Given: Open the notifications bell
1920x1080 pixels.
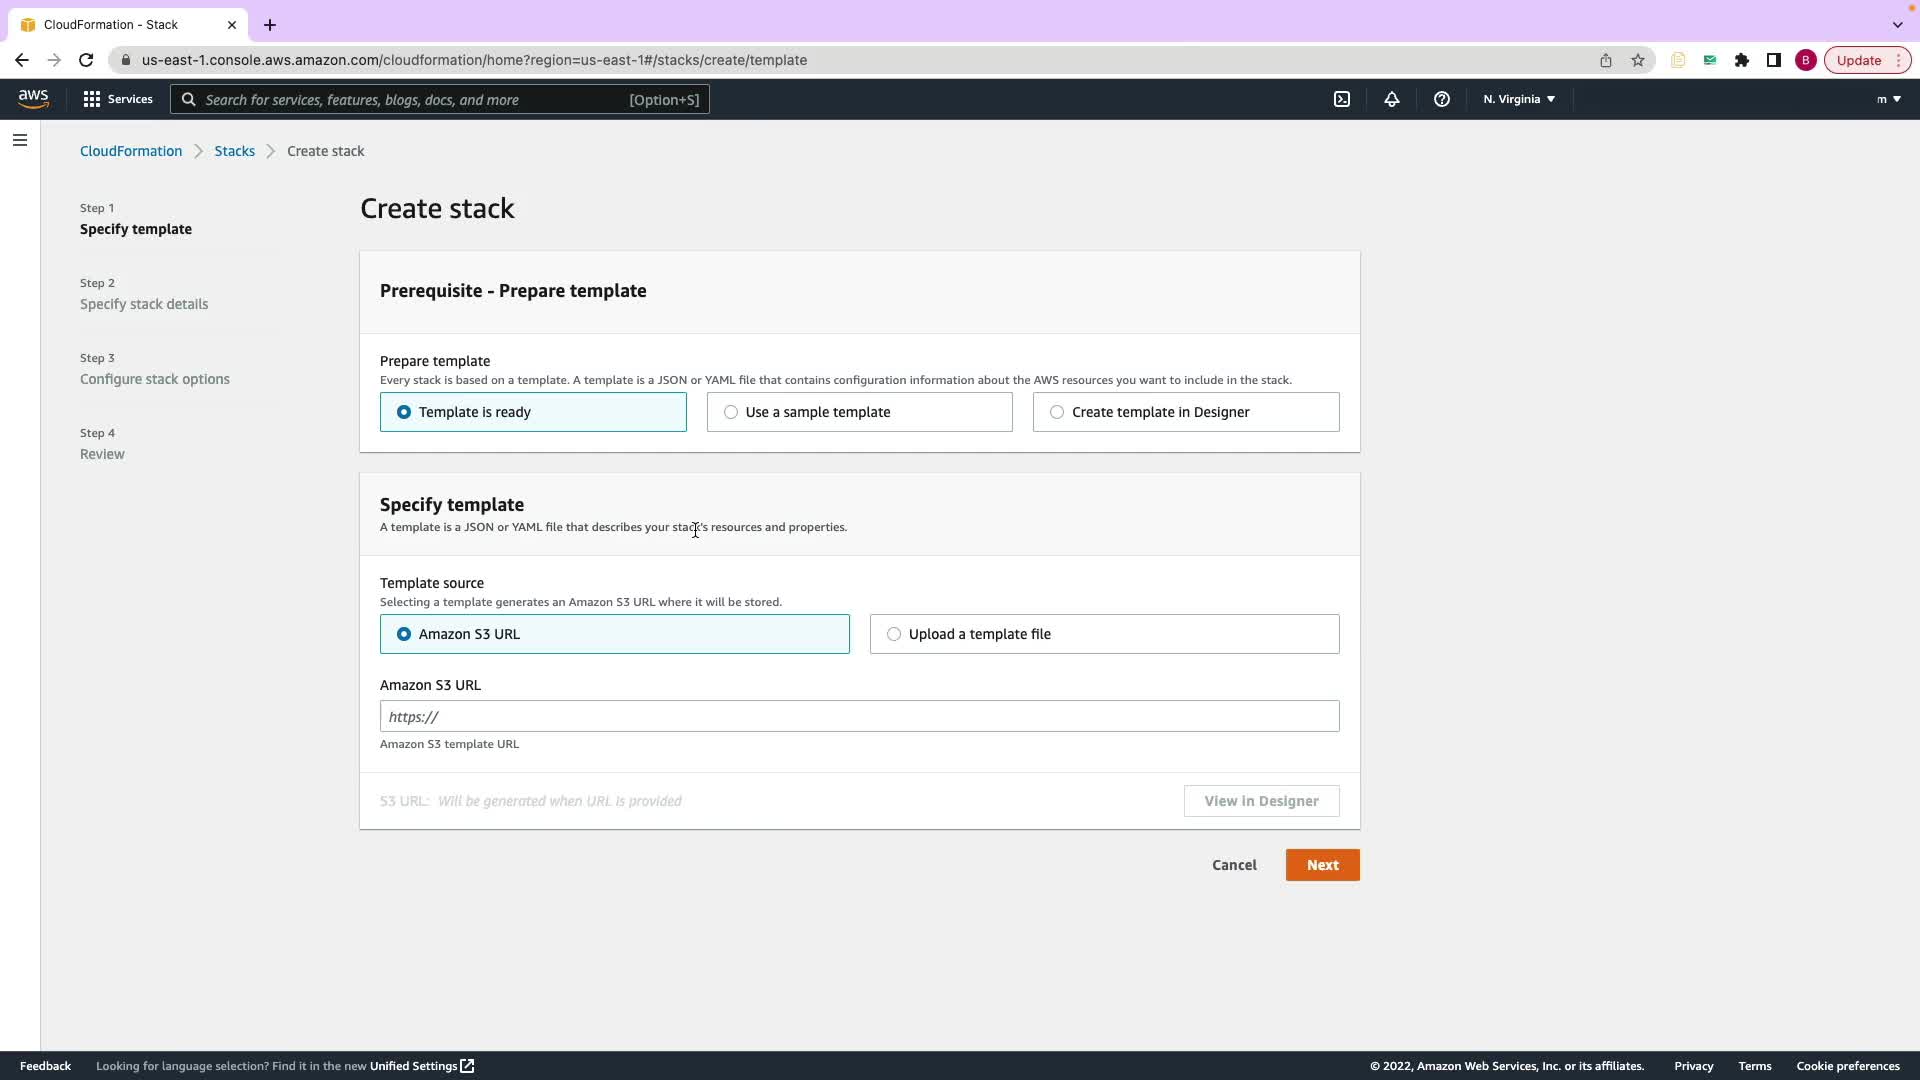Looking at the screenshot, I should coord(1391,99).
